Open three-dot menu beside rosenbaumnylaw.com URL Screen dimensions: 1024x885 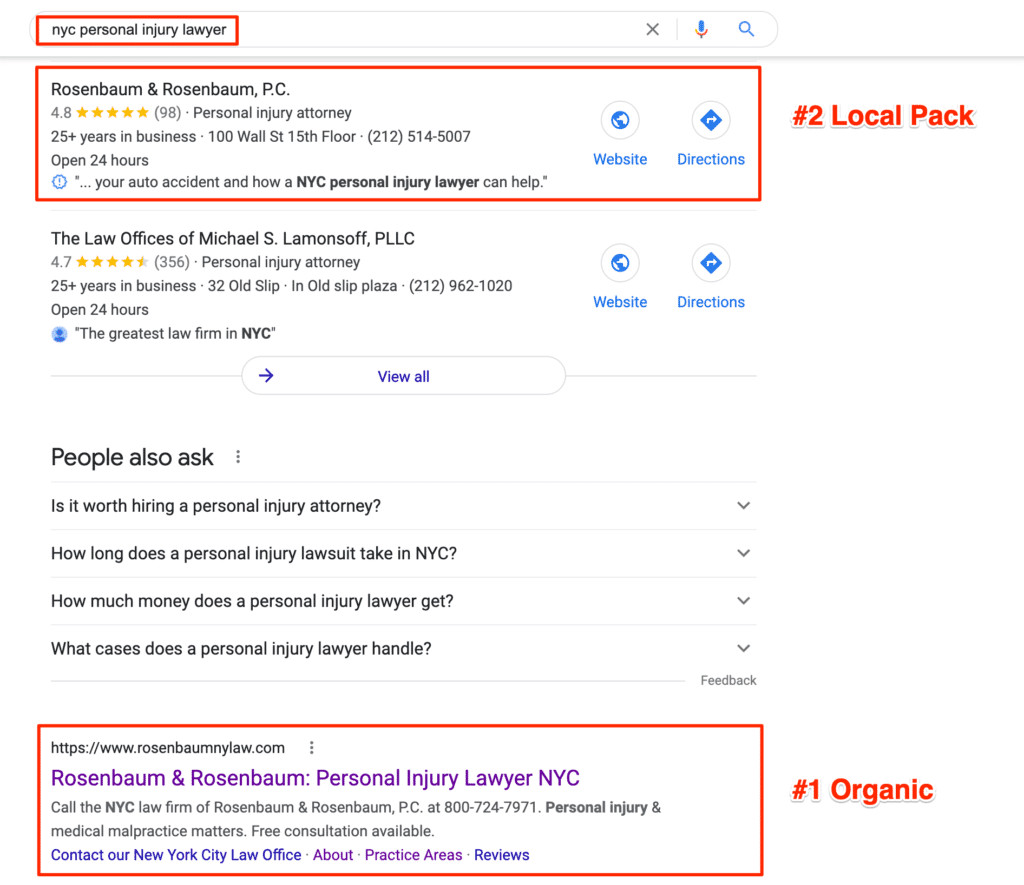[312, 748]
